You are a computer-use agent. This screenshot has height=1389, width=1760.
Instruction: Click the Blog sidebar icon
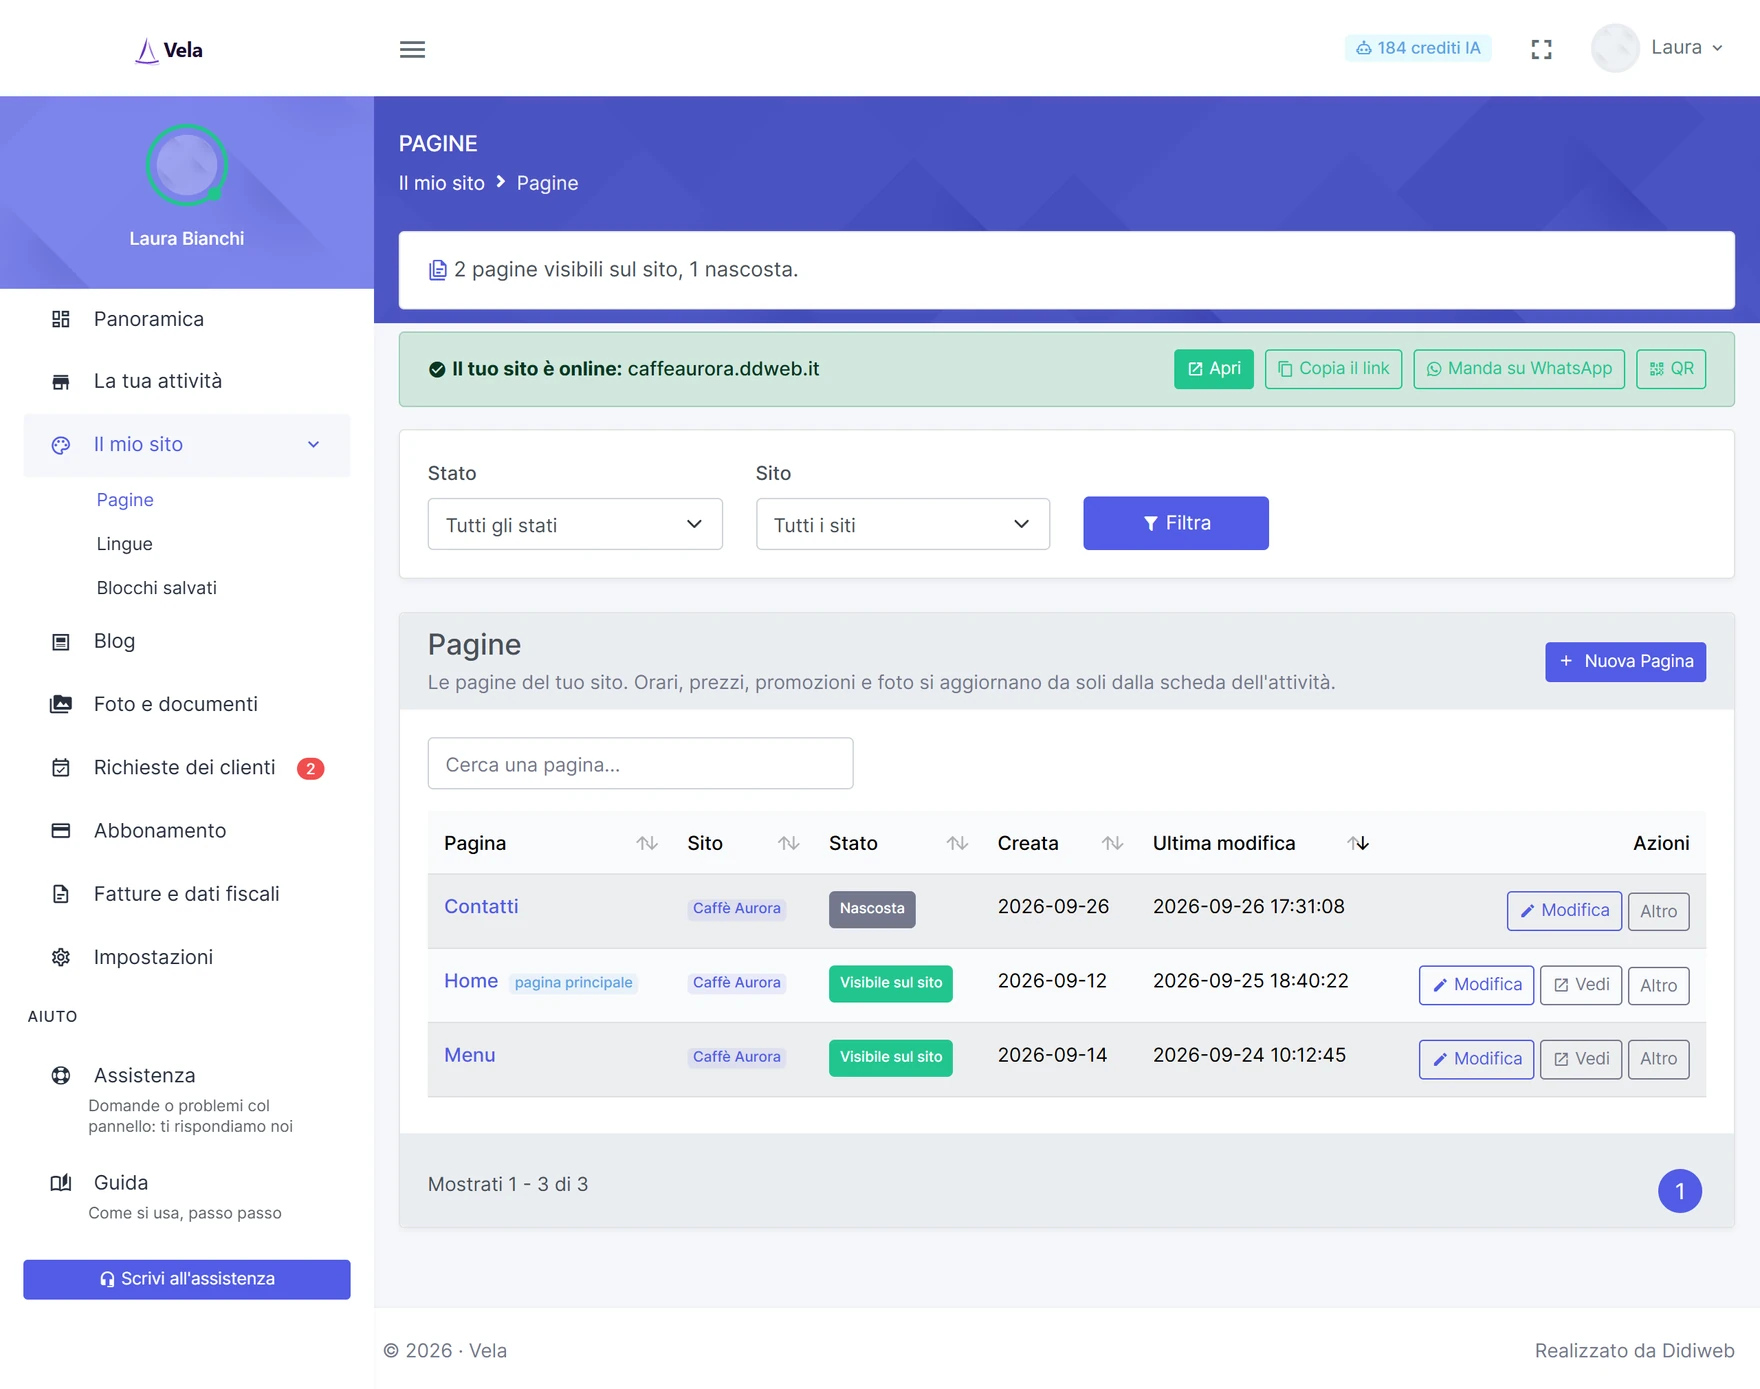(x=61, y=642)
